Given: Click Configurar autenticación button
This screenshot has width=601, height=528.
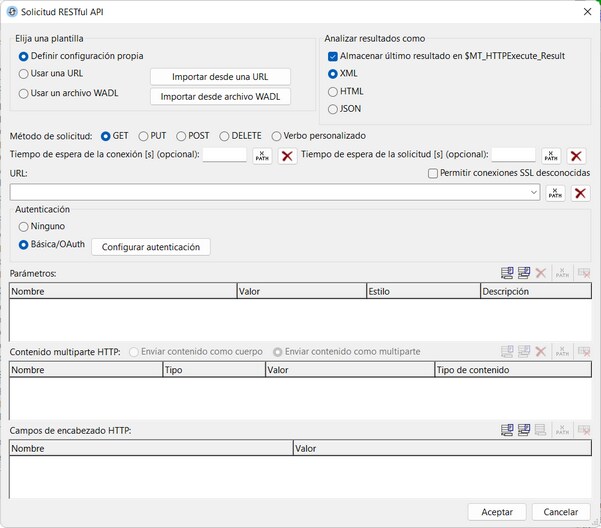Looking at the screenshot, I should point(151,247).
